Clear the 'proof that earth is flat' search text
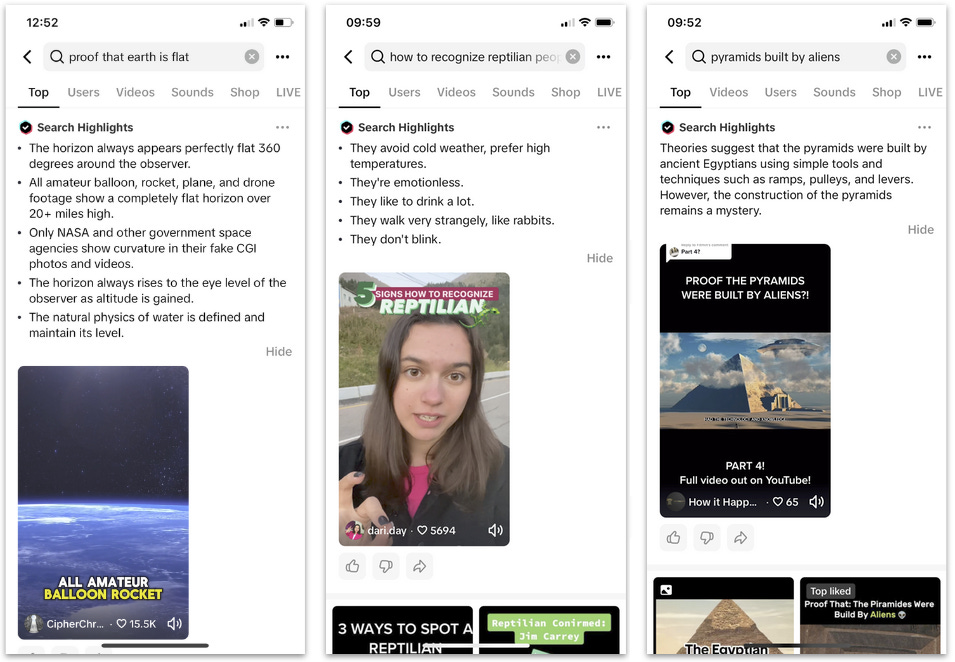This screenshot has width=955, height=662. [x=252, y=57]
